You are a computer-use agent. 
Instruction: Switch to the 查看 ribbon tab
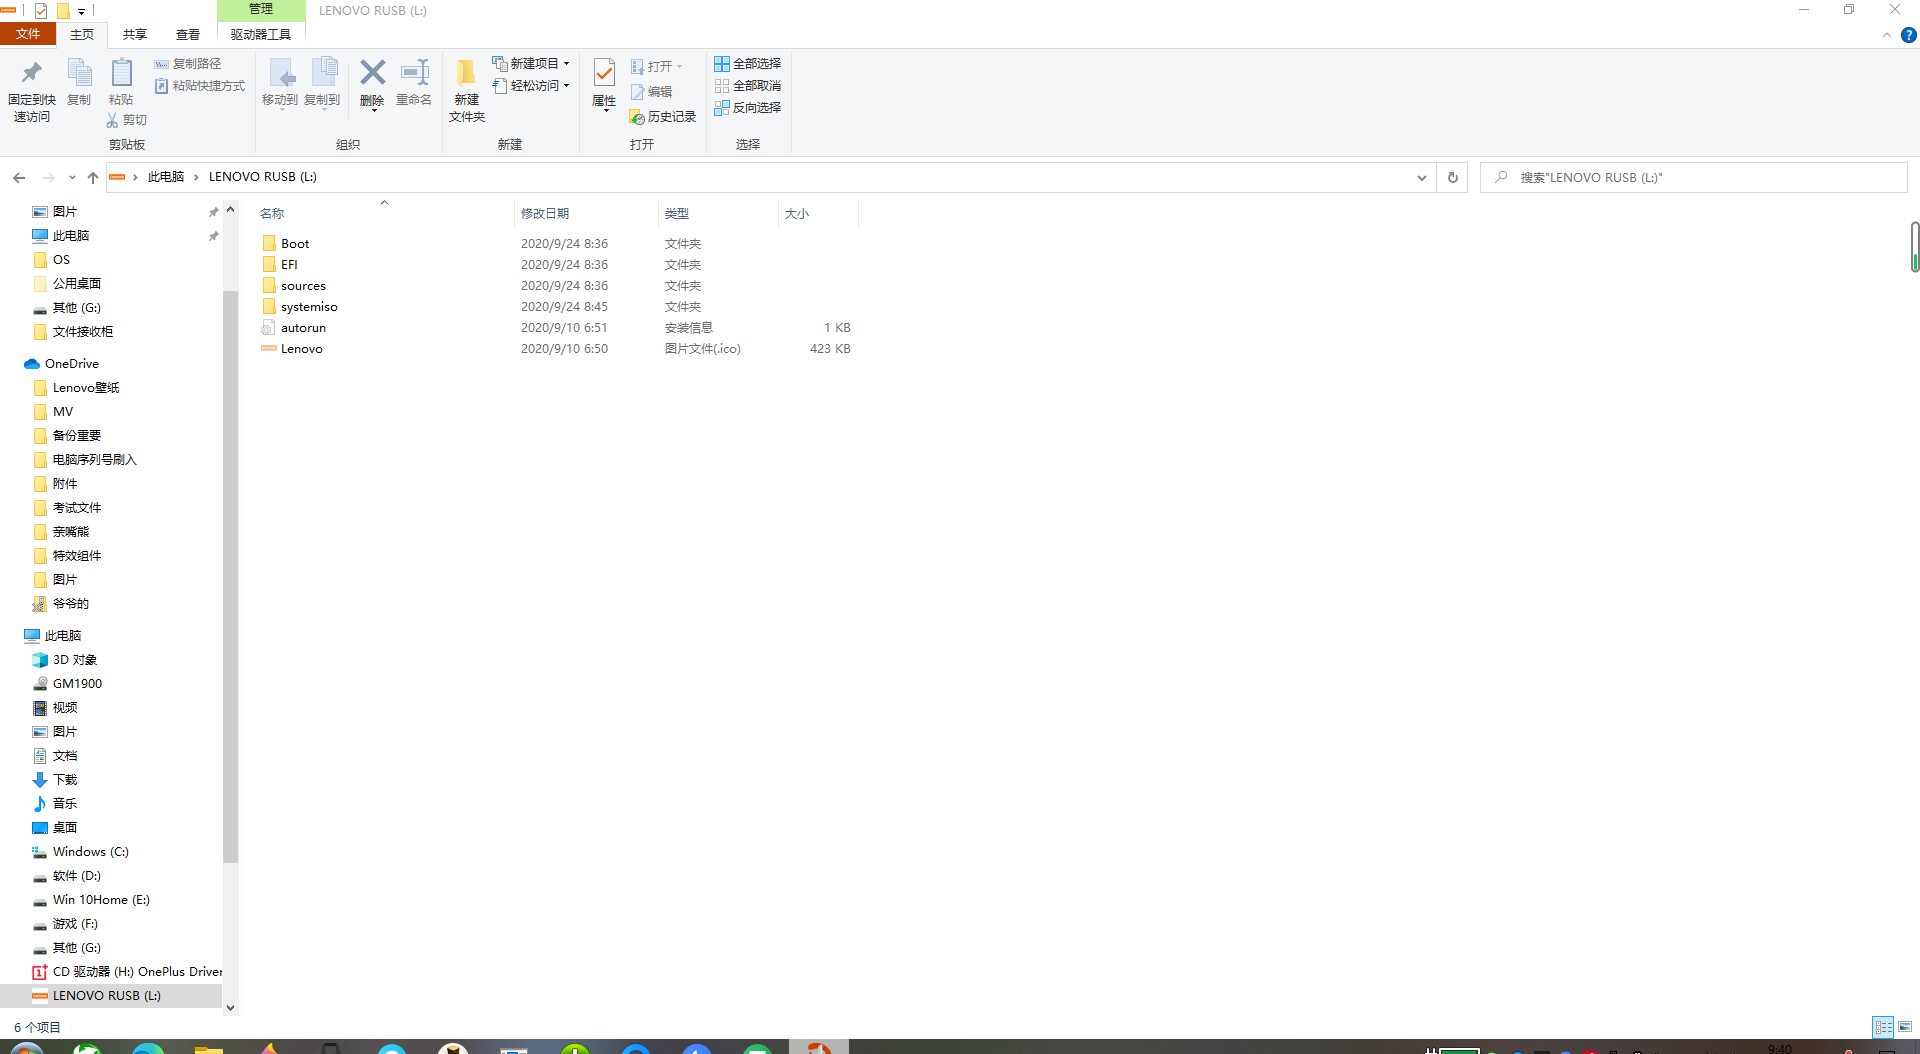click(x=188, y=34)
